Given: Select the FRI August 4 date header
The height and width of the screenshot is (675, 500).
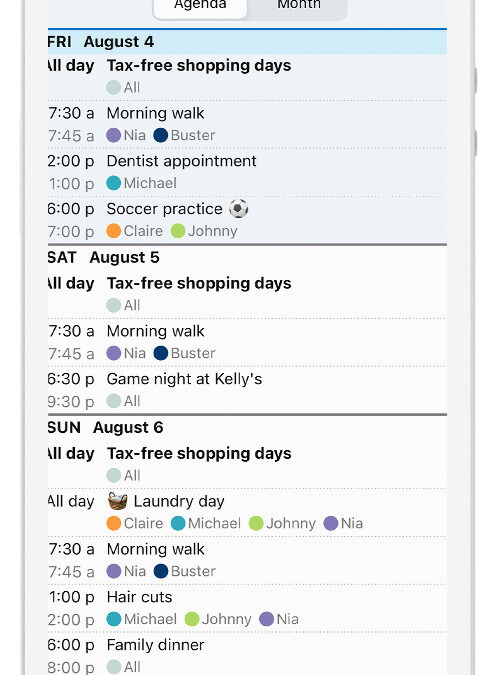Looking at the screenshot, I should click(247, 42).
